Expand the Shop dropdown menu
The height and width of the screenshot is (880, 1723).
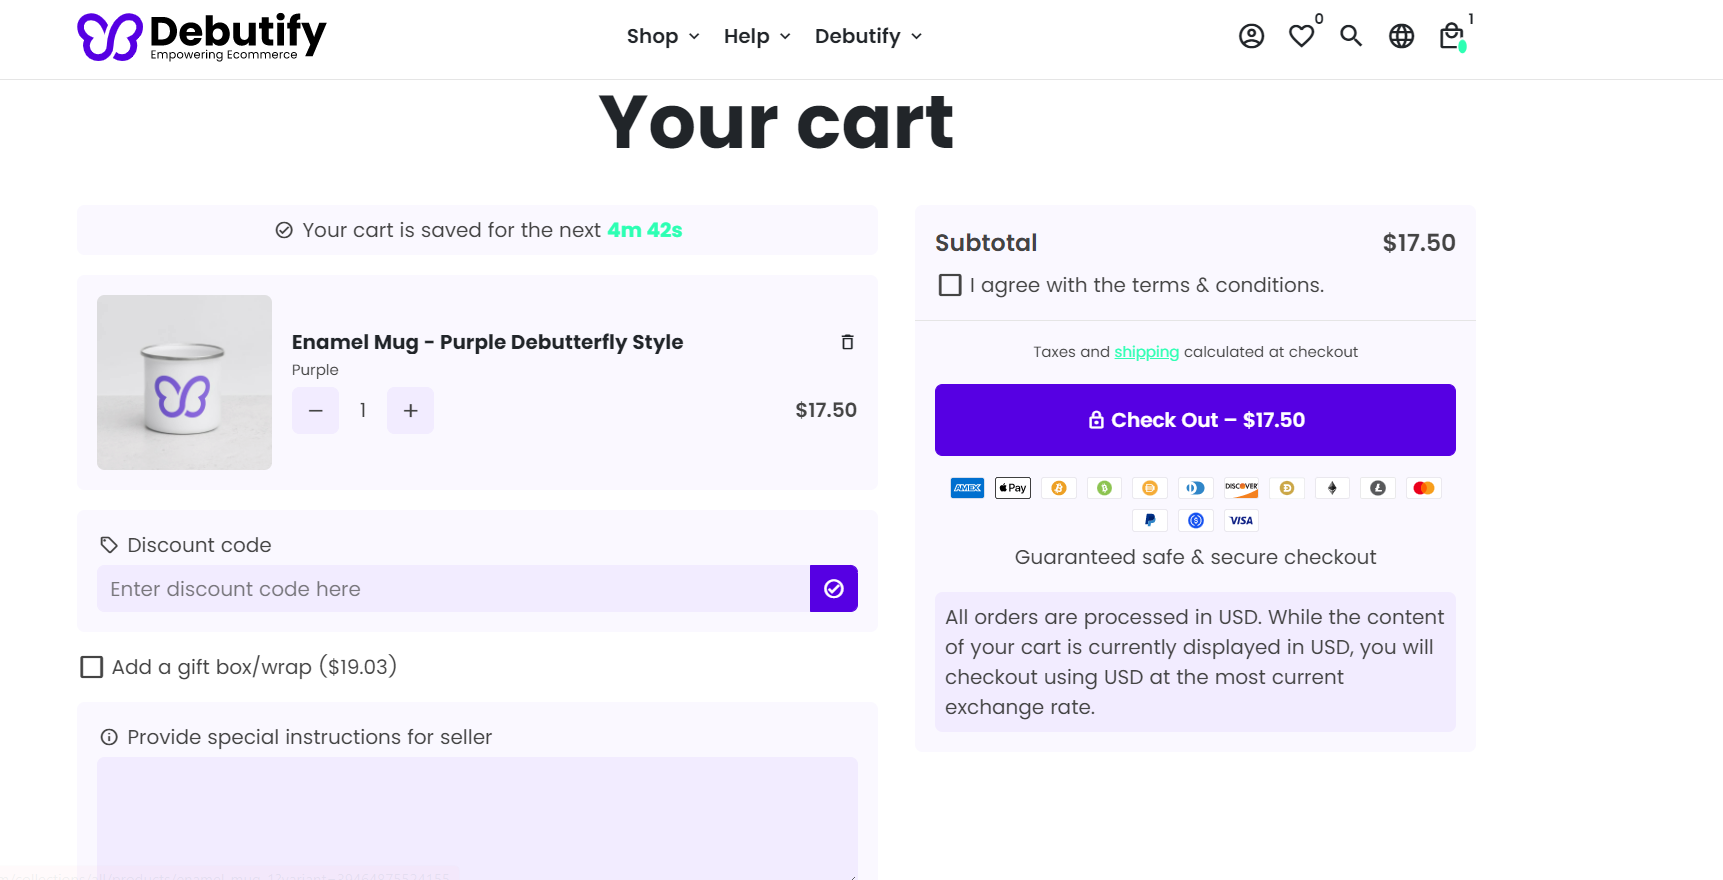pos(662,37)
